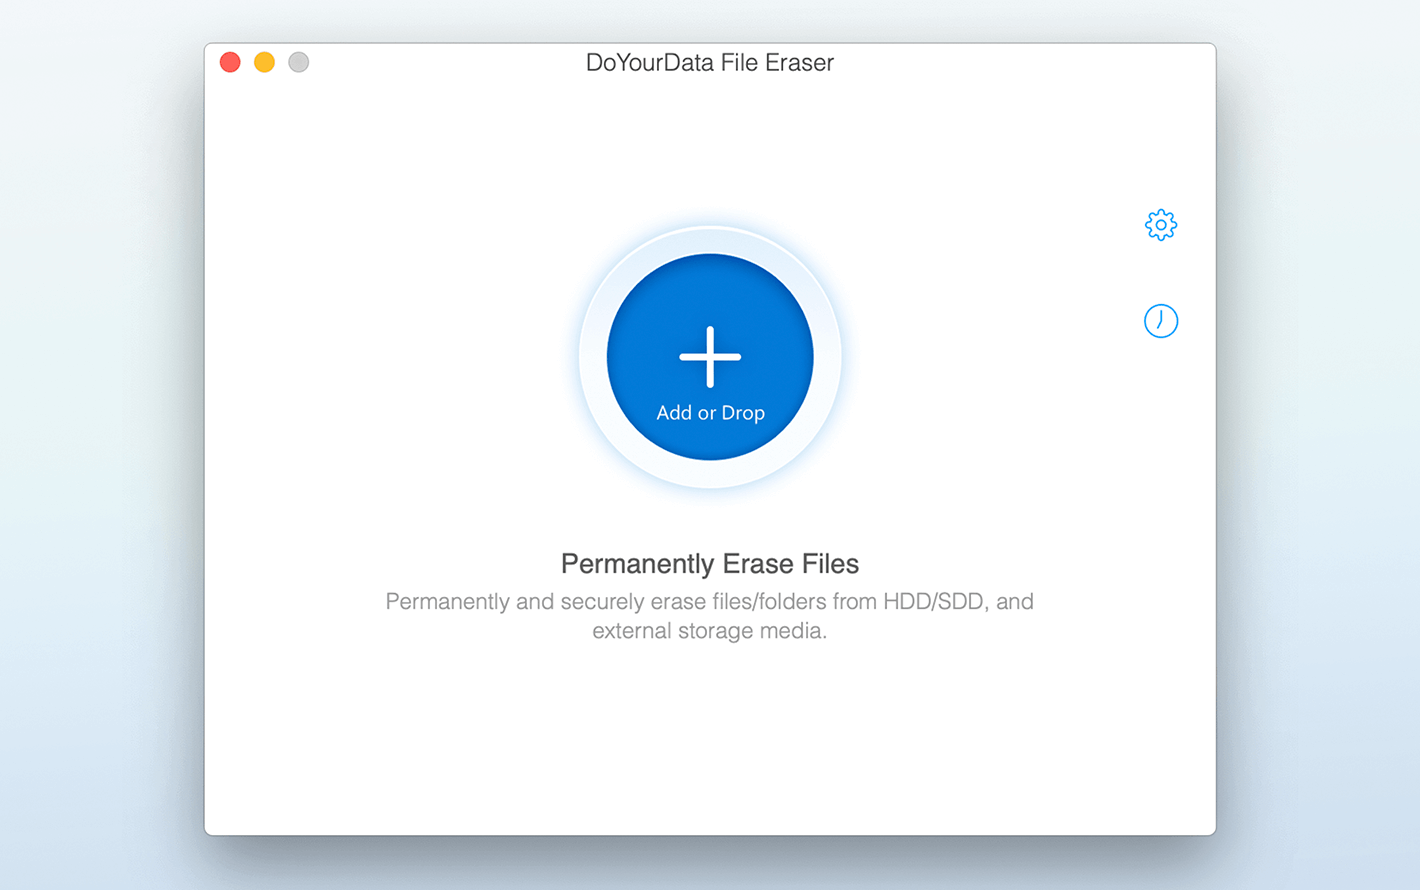
Task: Click the description text about HDD/SSD erasing
Action: point(710,616)
